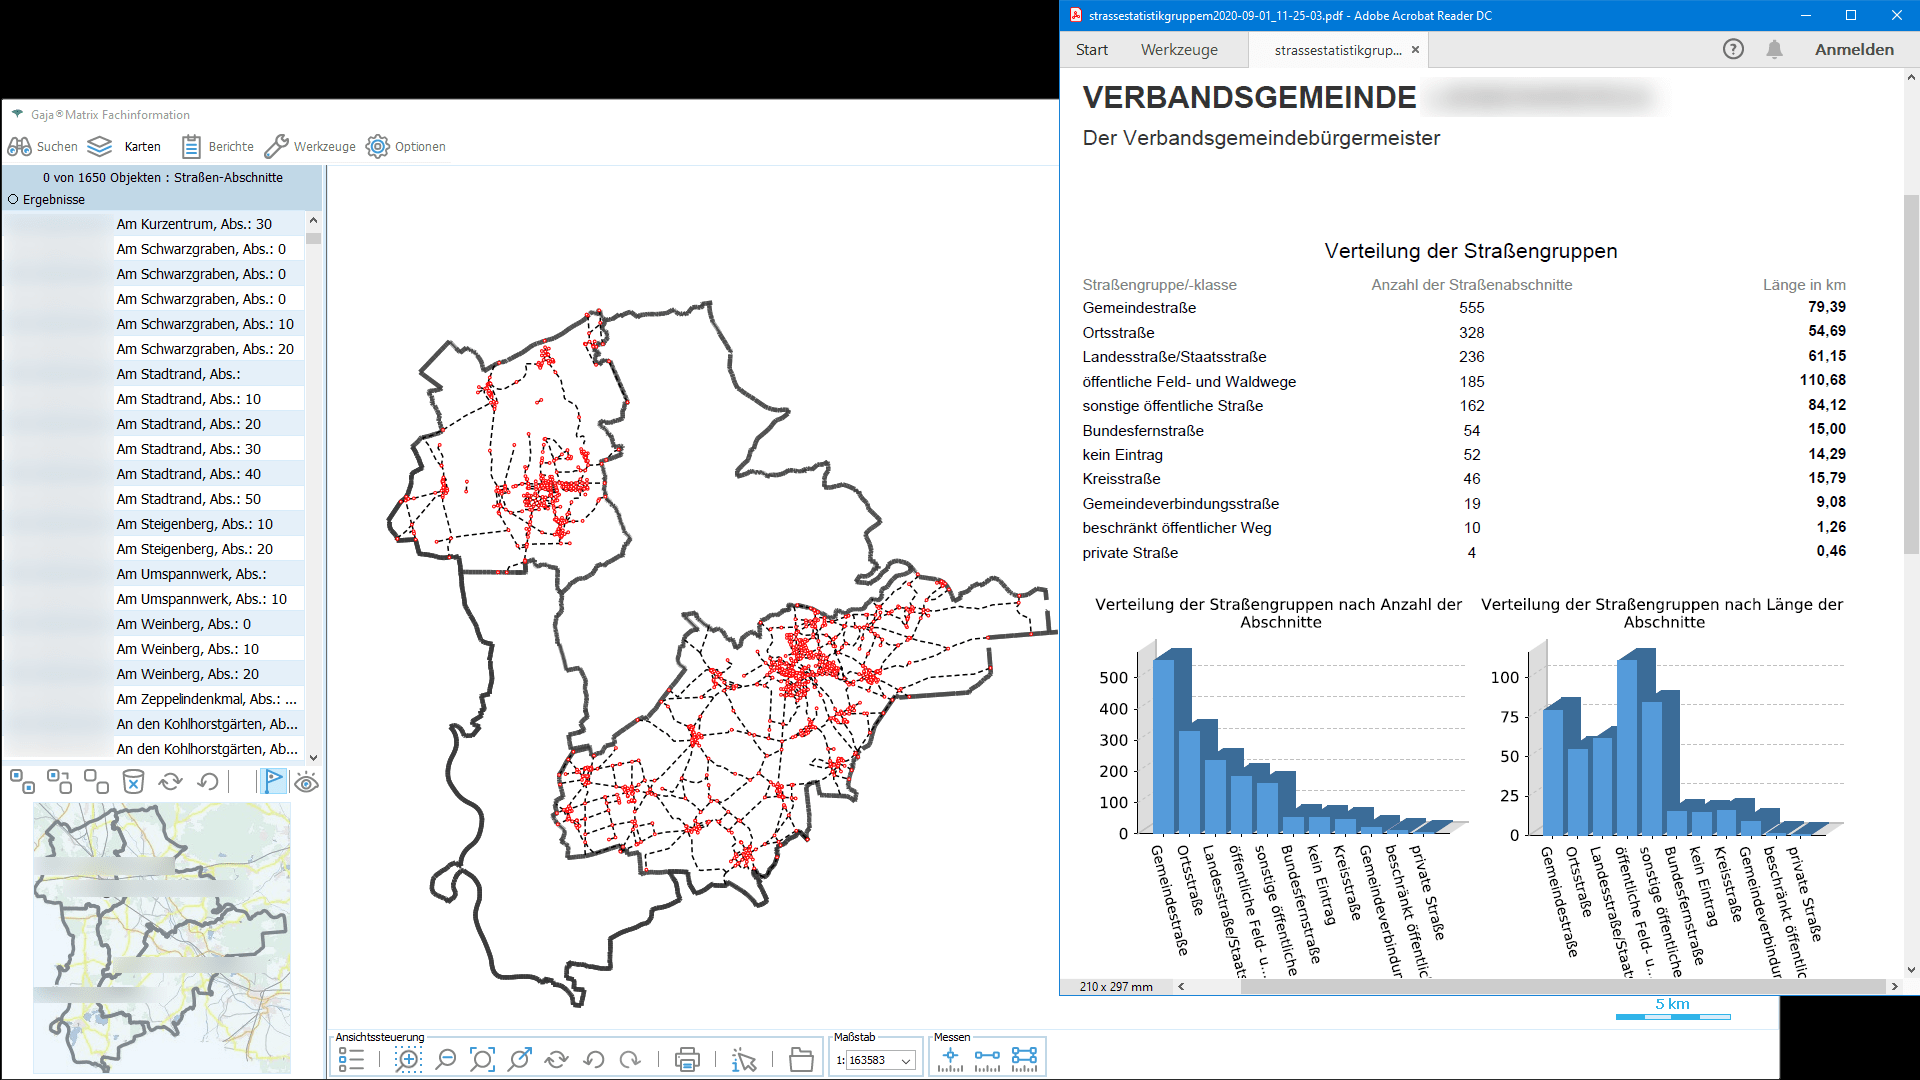Click Anmelden in Acrobat Reader
The height and width of the screenshot is (1080, 1920).
point(1854,49)
